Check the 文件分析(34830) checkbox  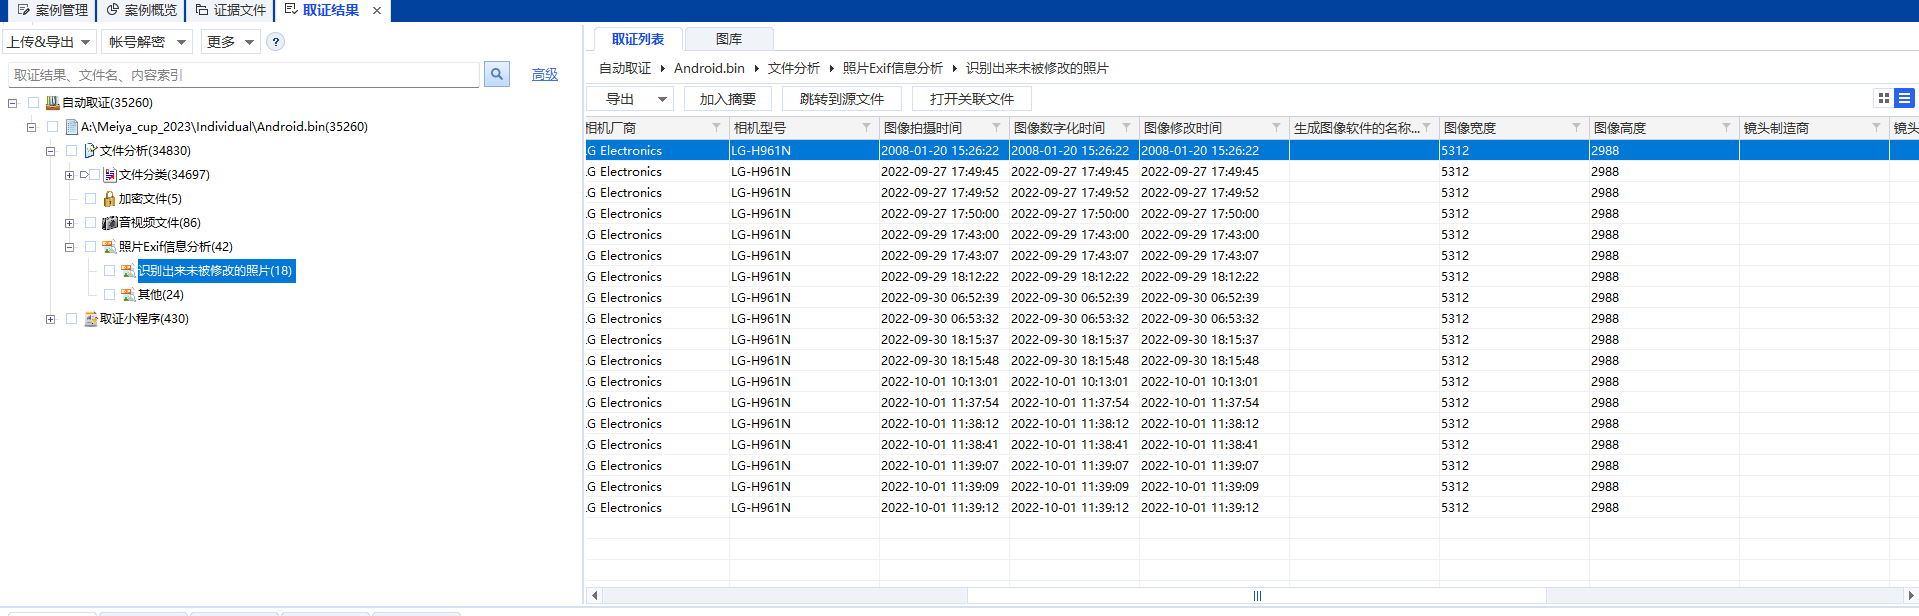coord(72,151)
